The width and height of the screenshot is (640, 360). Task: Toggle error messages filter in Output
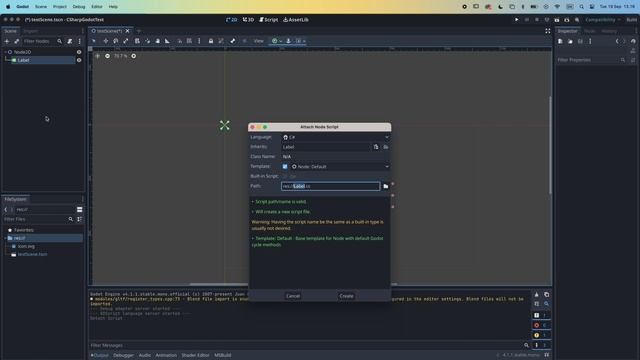click(x=541, y=325)
